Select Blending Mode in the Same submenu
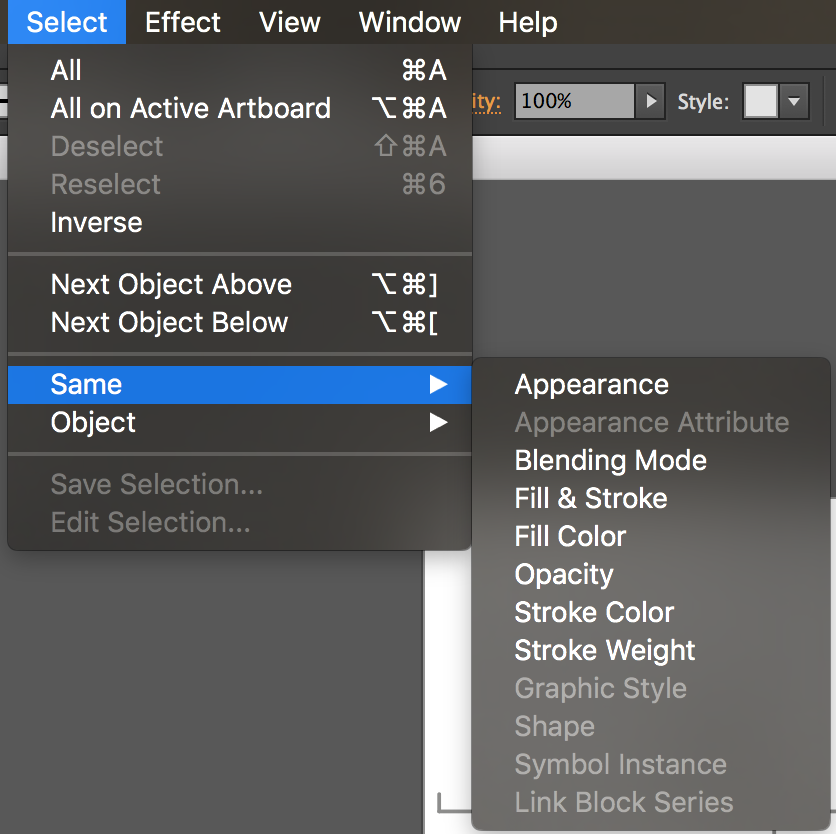The height and width of the screenshot is (834, 836). (x=610, y=460)
